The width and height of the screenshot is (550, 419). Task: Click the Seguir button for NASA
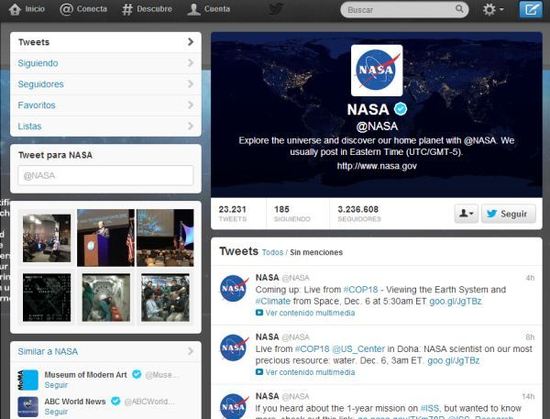(508, 213)
